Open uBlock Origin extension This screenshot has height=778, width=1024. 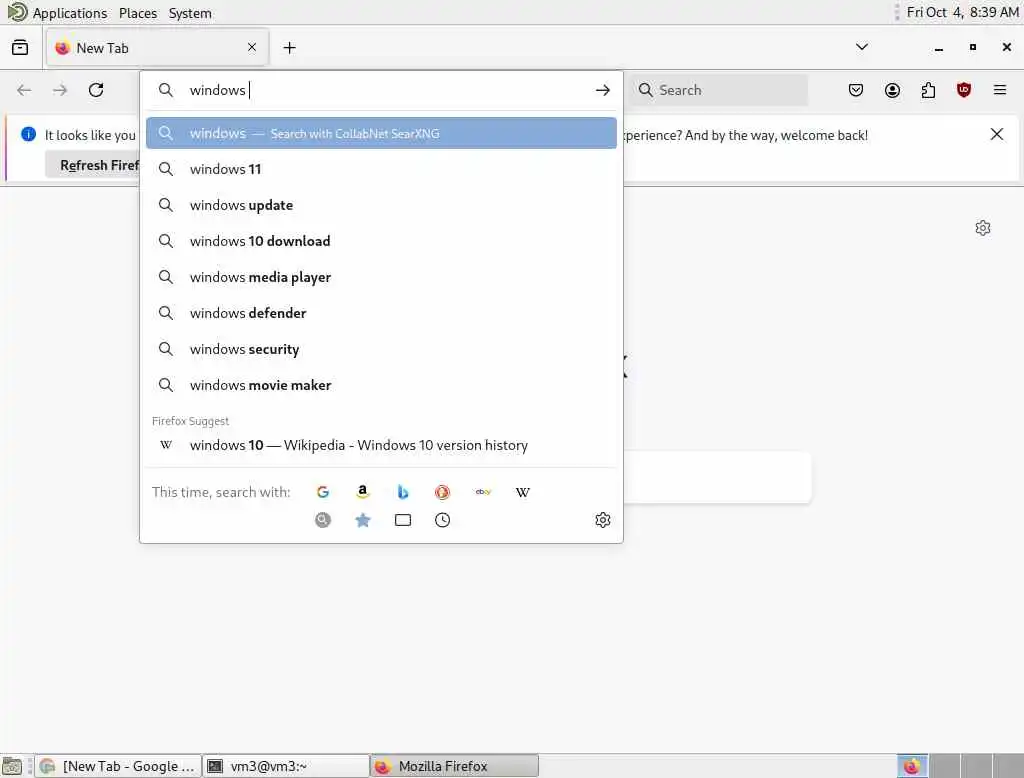(964, 90)
